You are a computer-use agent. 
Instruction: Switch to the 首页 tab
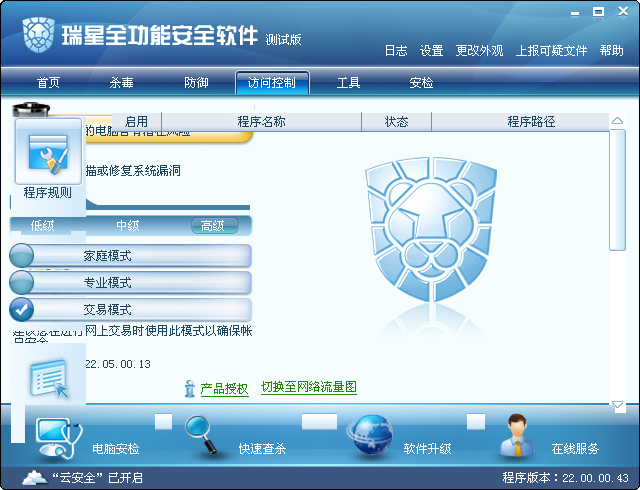[49, 83]
